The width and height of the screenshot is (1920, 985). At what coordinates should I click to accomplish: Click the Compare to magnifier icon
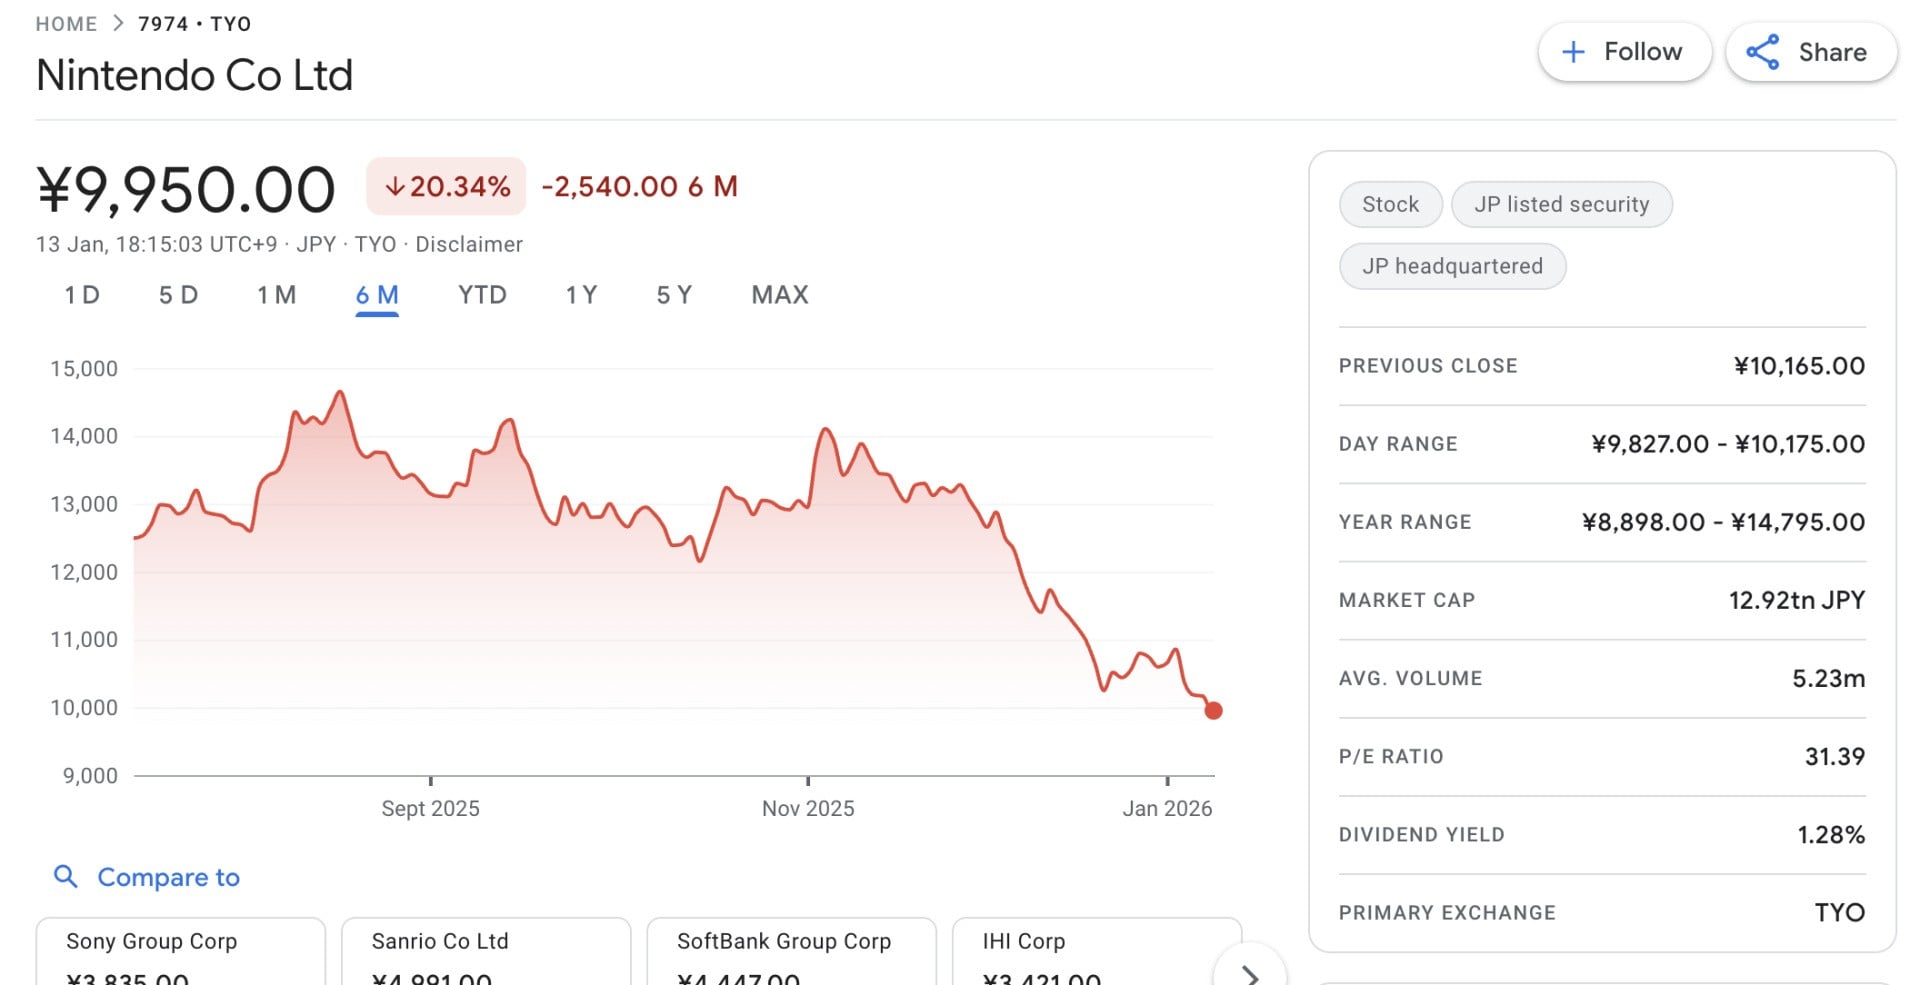click(66, 877)
